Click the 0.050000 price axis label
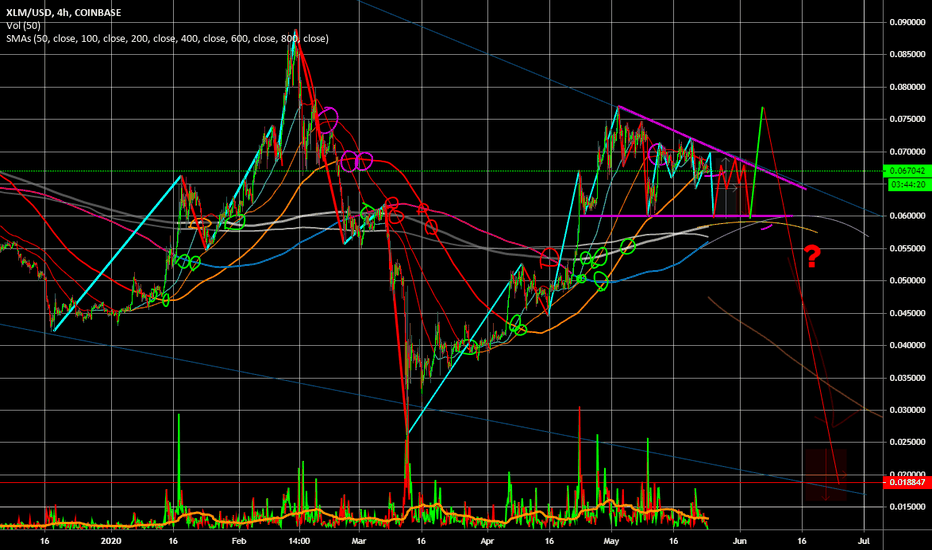This screenshot has width=932, height=550. click(908, 281)
